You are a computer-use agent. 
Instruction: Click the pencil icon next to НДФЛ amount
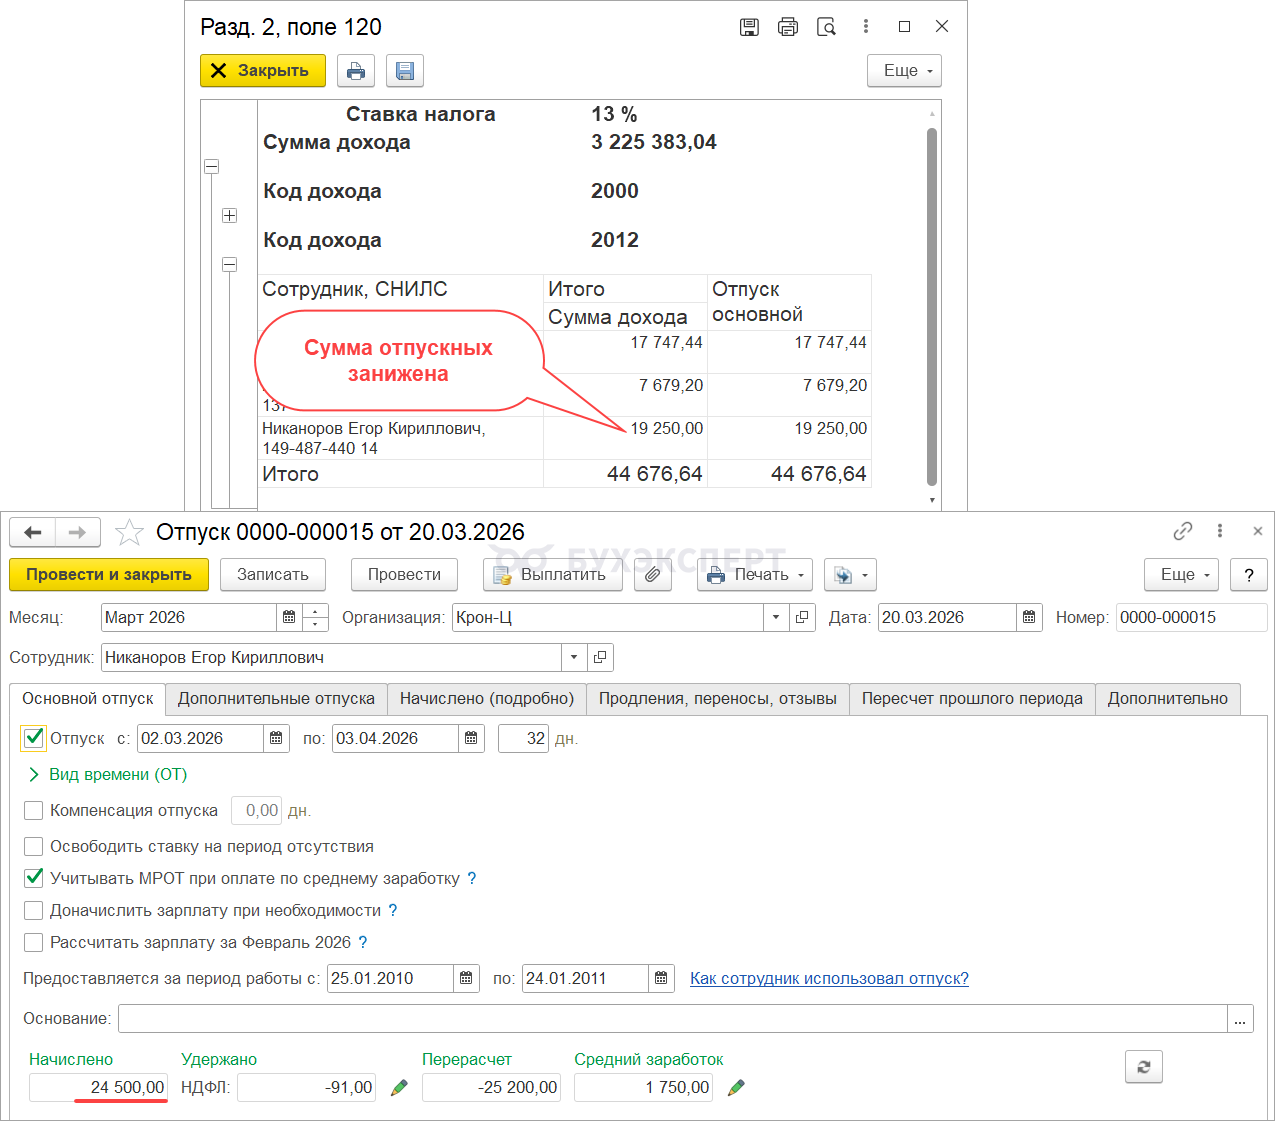point(399,1087)
